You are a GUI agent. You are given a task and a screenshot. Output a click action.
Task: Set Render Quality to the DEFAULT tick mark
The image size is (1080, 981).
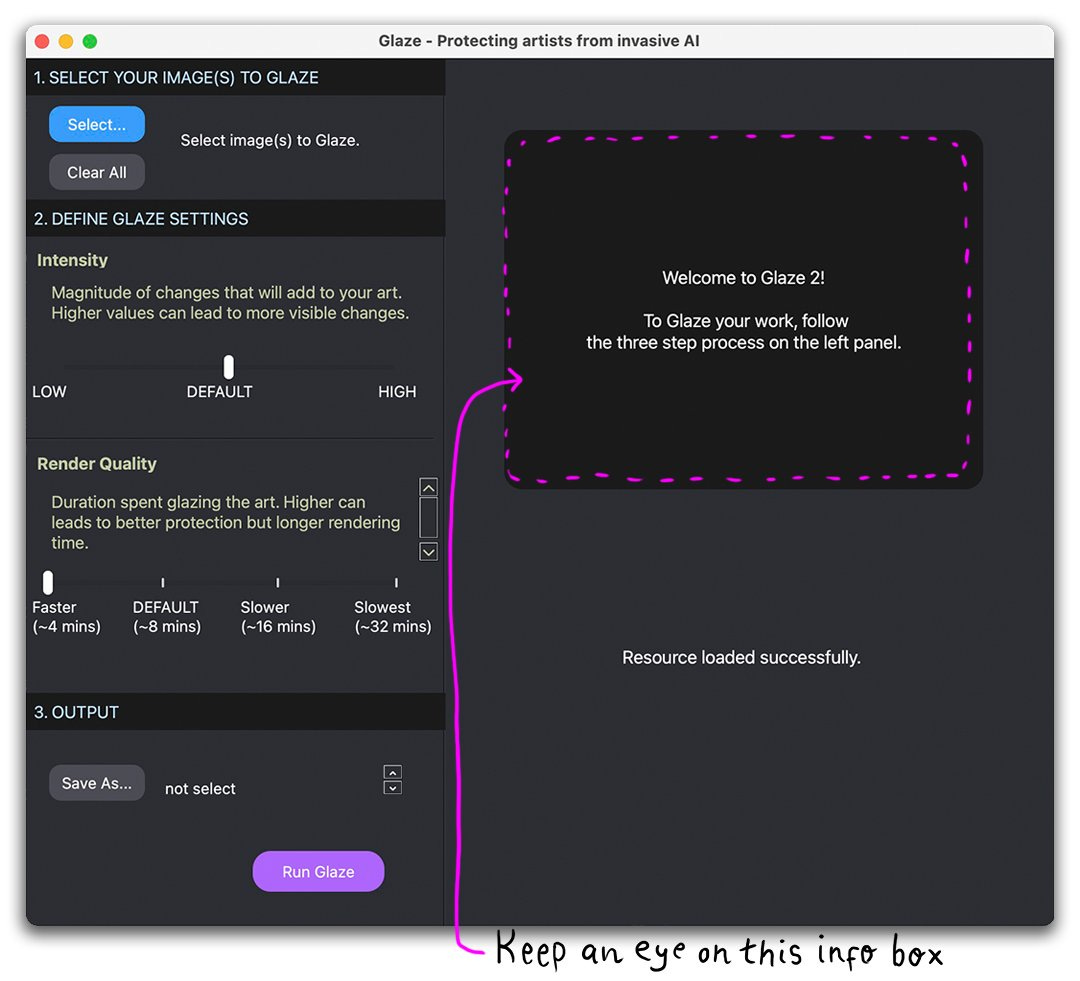[163, 583]
